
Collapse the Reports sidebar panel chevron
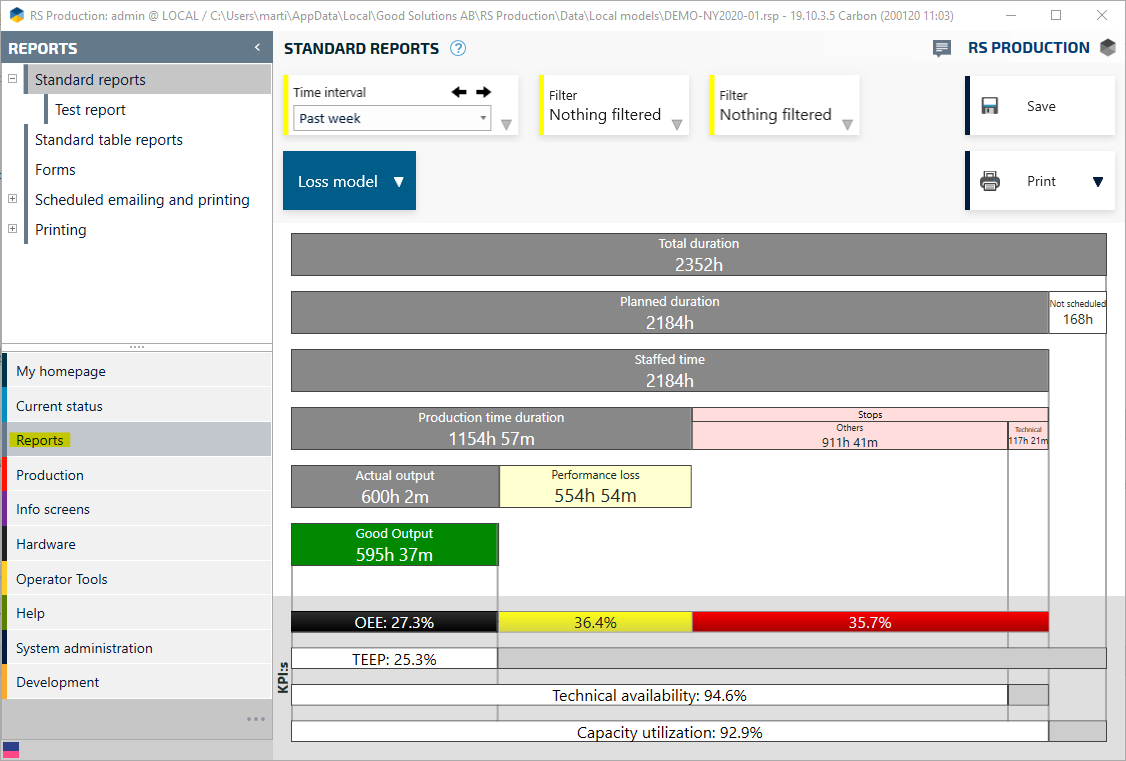pyautogui.click(x=257, y=48)
